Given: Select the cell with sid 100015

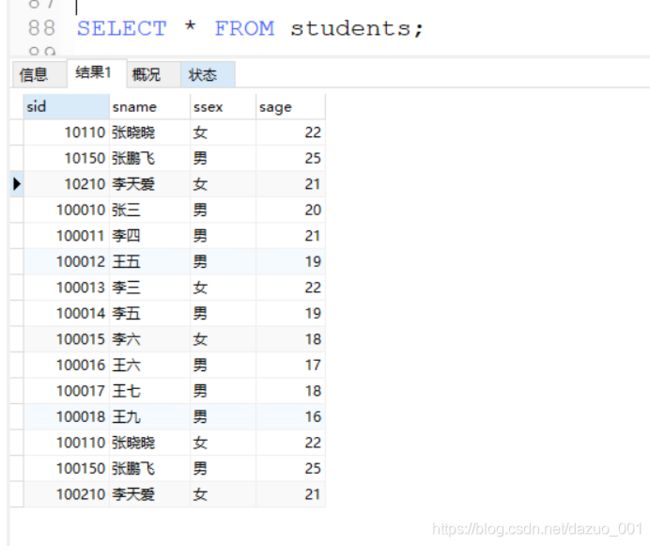Looking at the screenshot, I should coord(66,339).
